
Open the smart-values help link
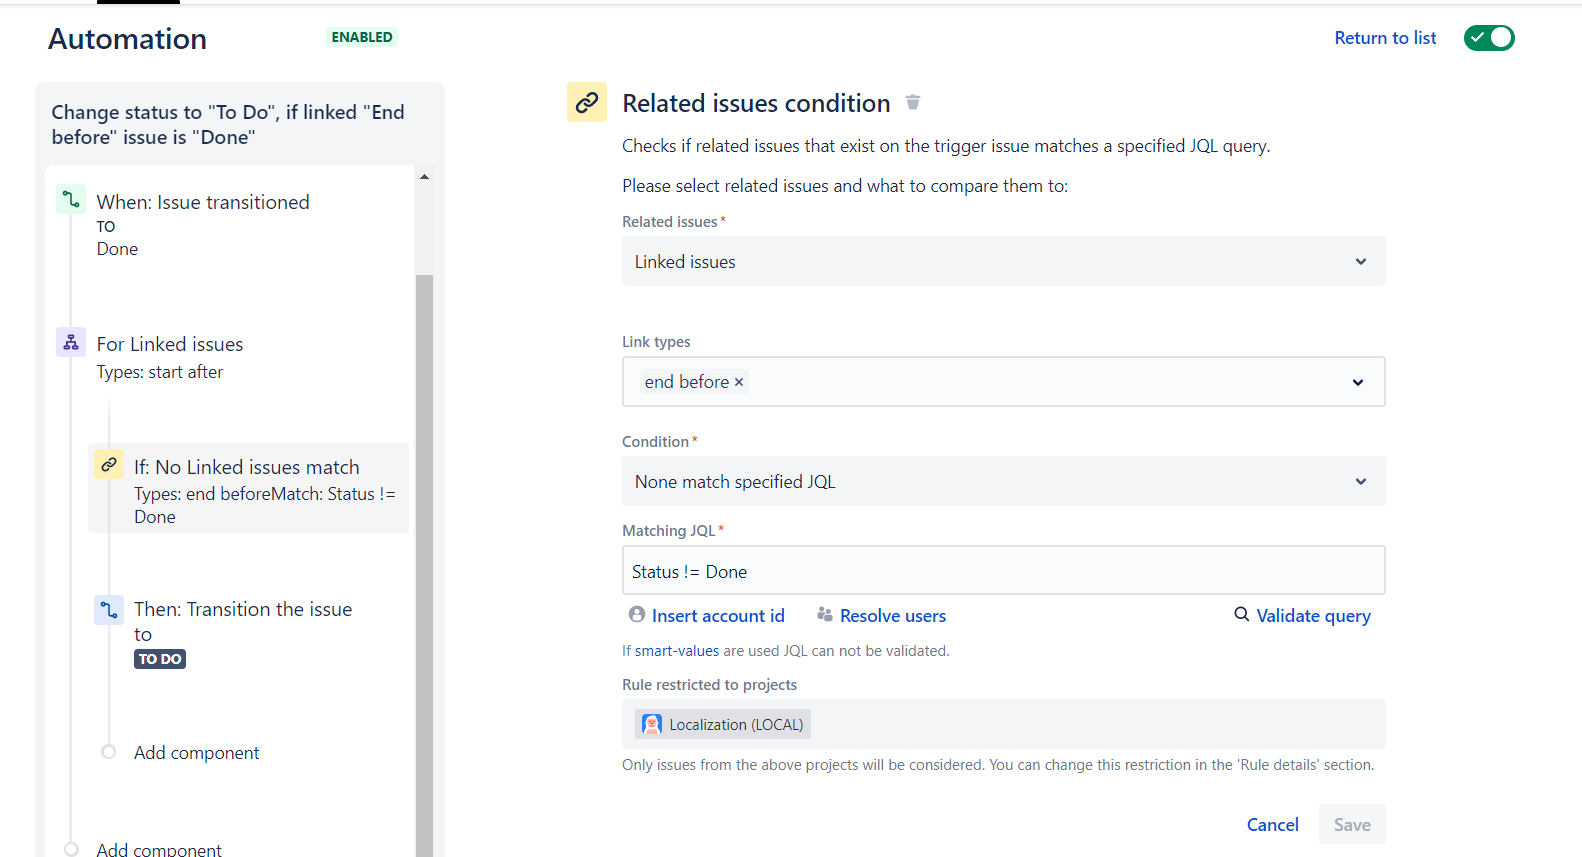click(x=677, y=651)
